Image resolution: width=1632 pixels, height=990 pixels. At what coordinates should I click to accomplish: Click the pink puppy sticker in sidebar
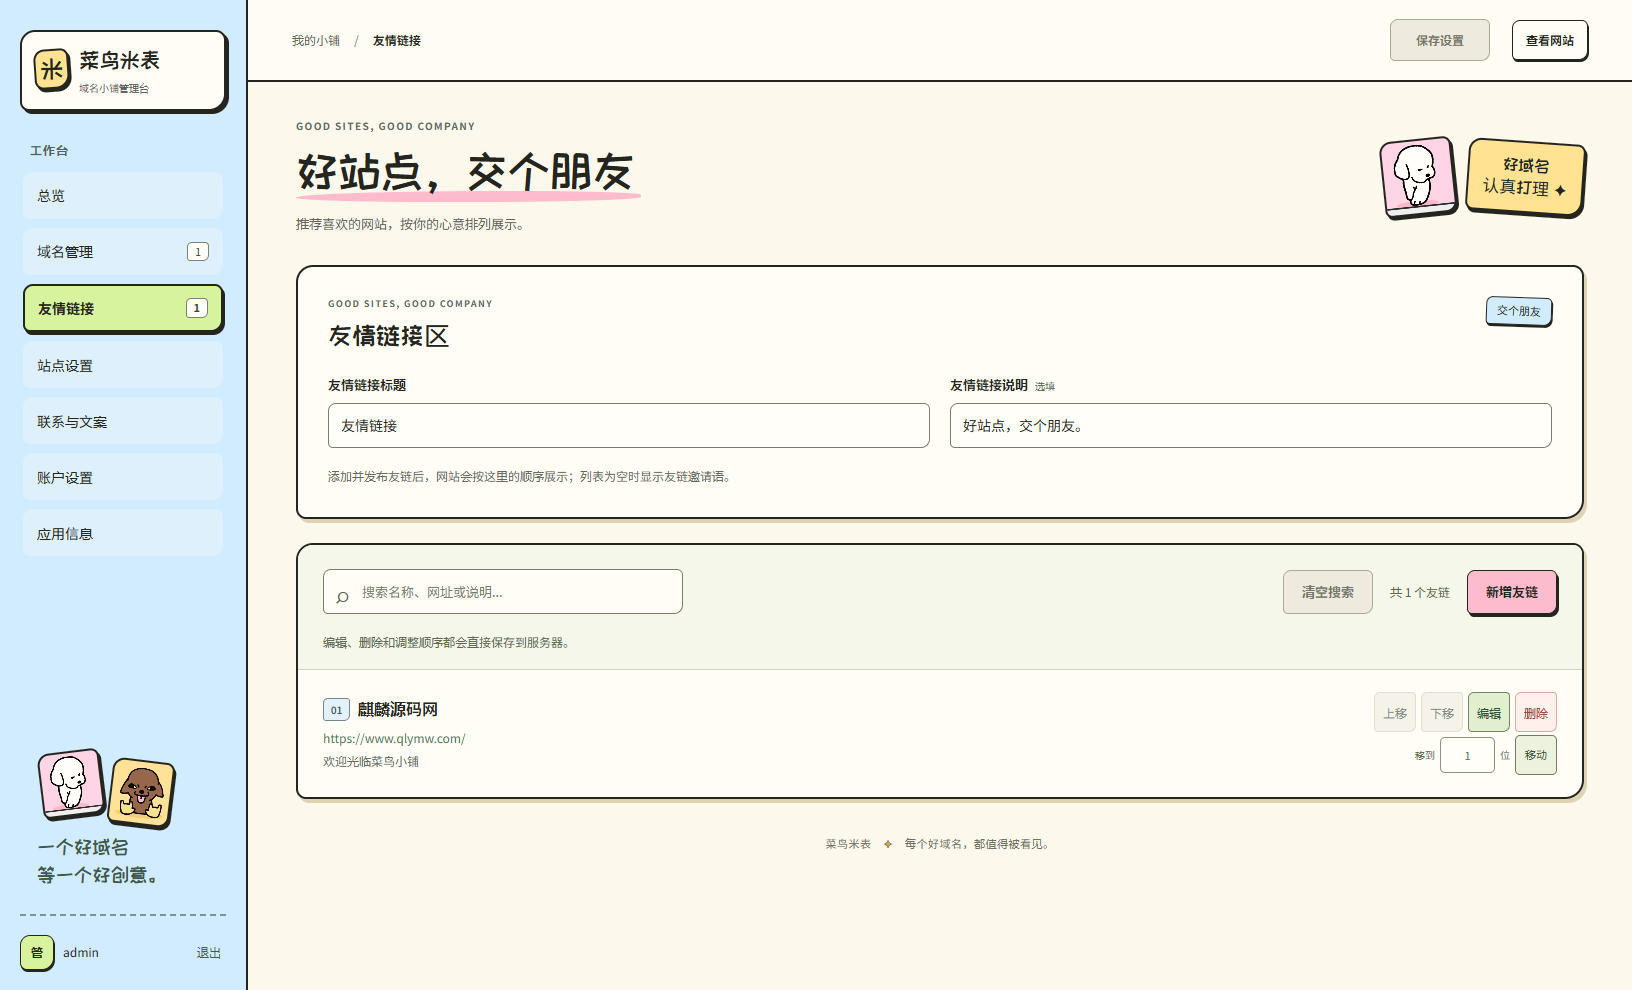click(x=71, y=783)
